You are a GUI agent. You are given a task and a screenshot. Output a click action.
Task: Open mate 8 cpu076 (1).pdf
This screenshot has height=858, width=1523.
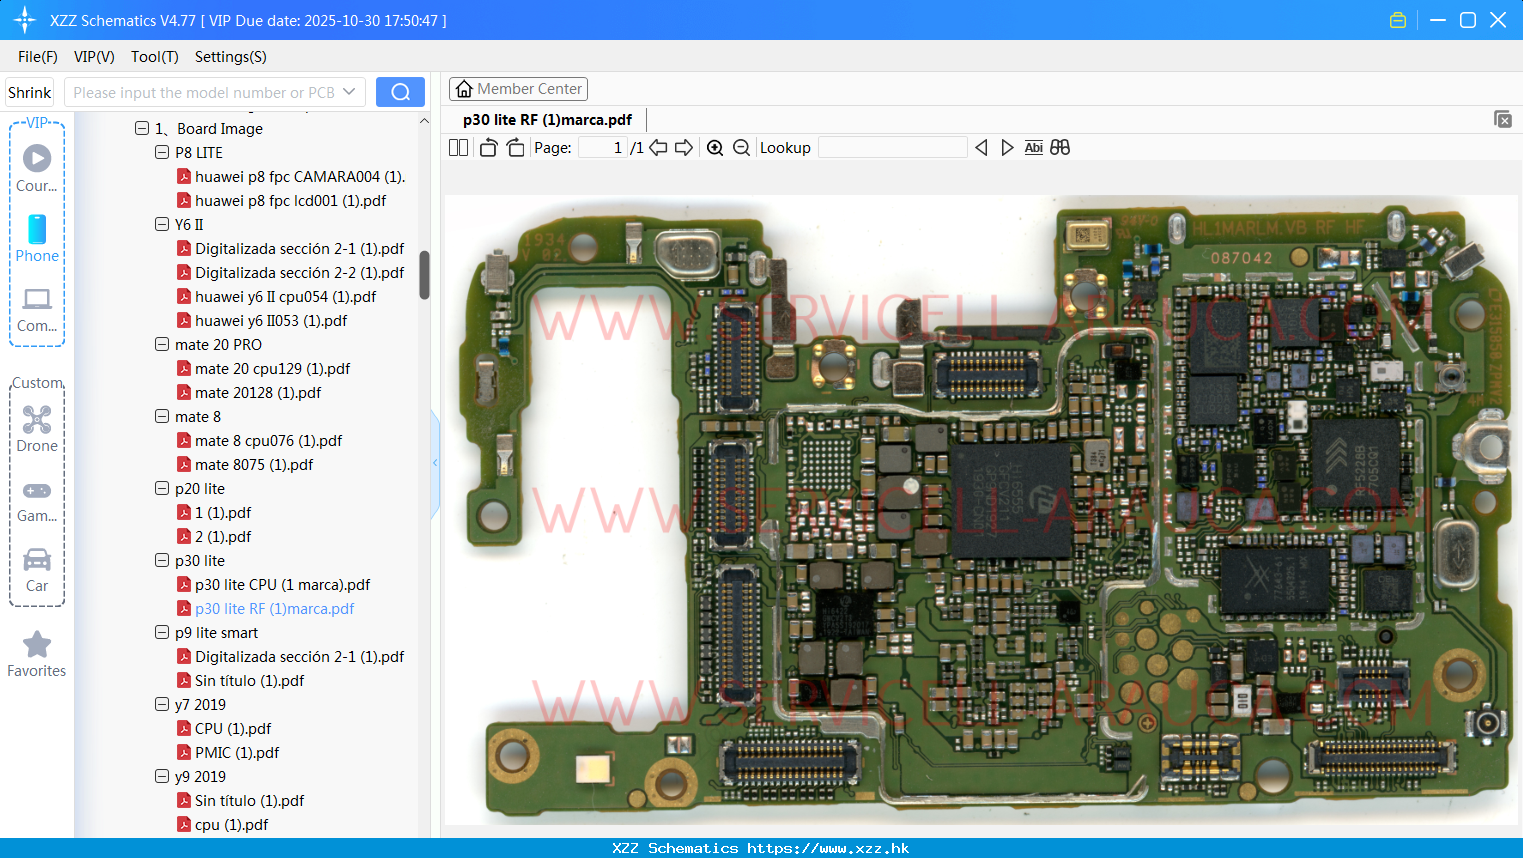pyautogui.click(x=269, y=440)
